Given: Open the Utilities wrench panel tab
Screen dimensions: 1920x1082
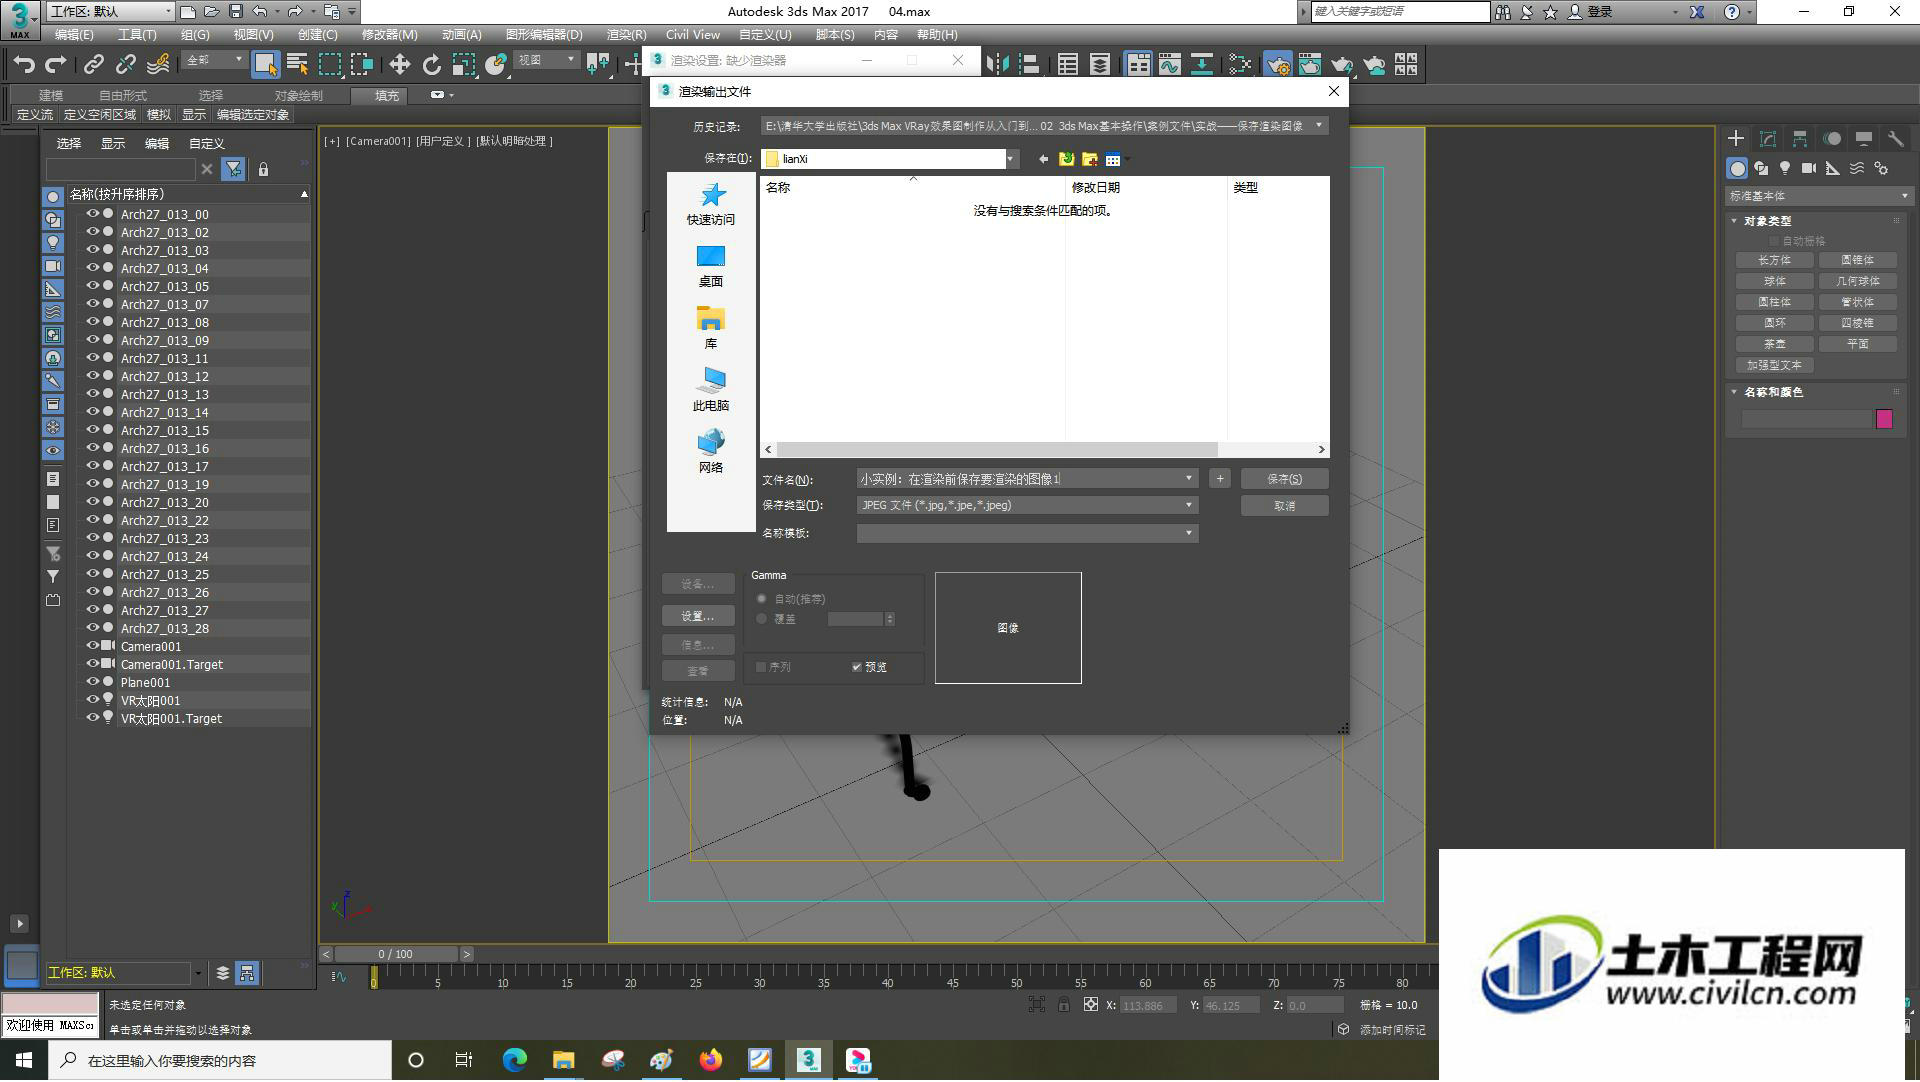Looking at the screenshot, I should [1896, 139].
